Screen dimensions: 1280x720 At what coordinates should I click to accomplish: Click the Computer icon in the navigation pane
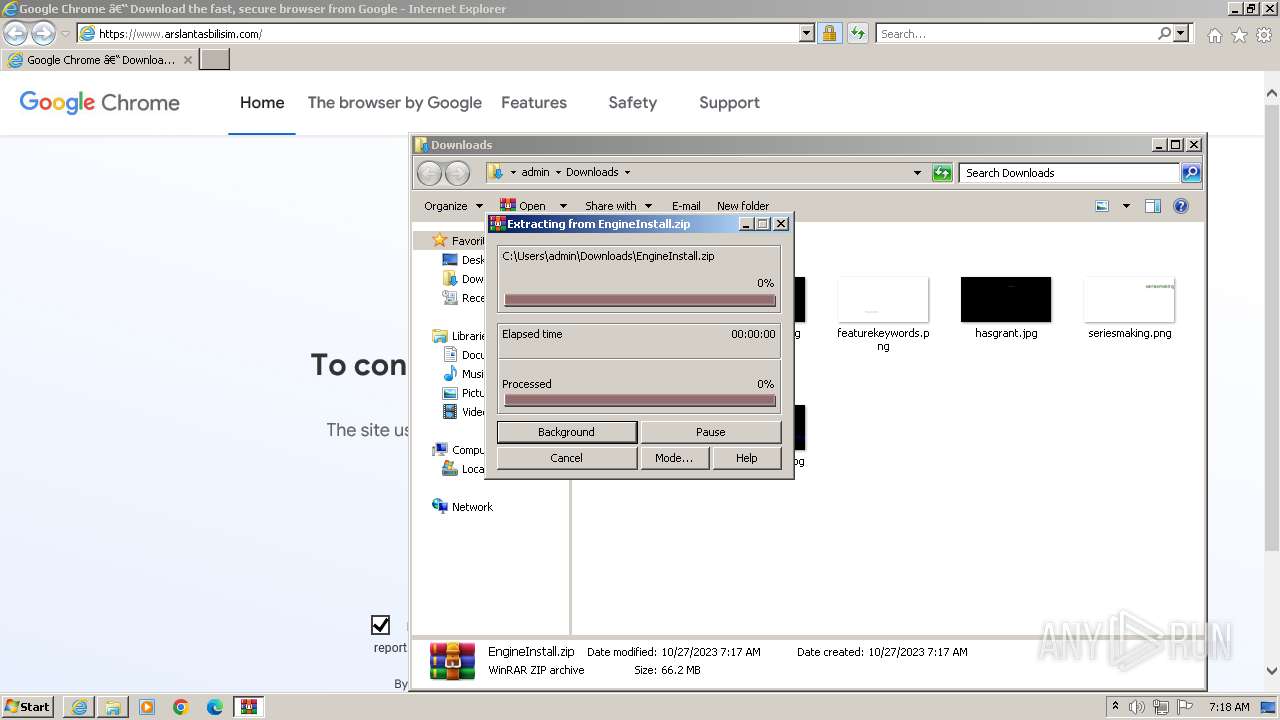coord(440,450)
